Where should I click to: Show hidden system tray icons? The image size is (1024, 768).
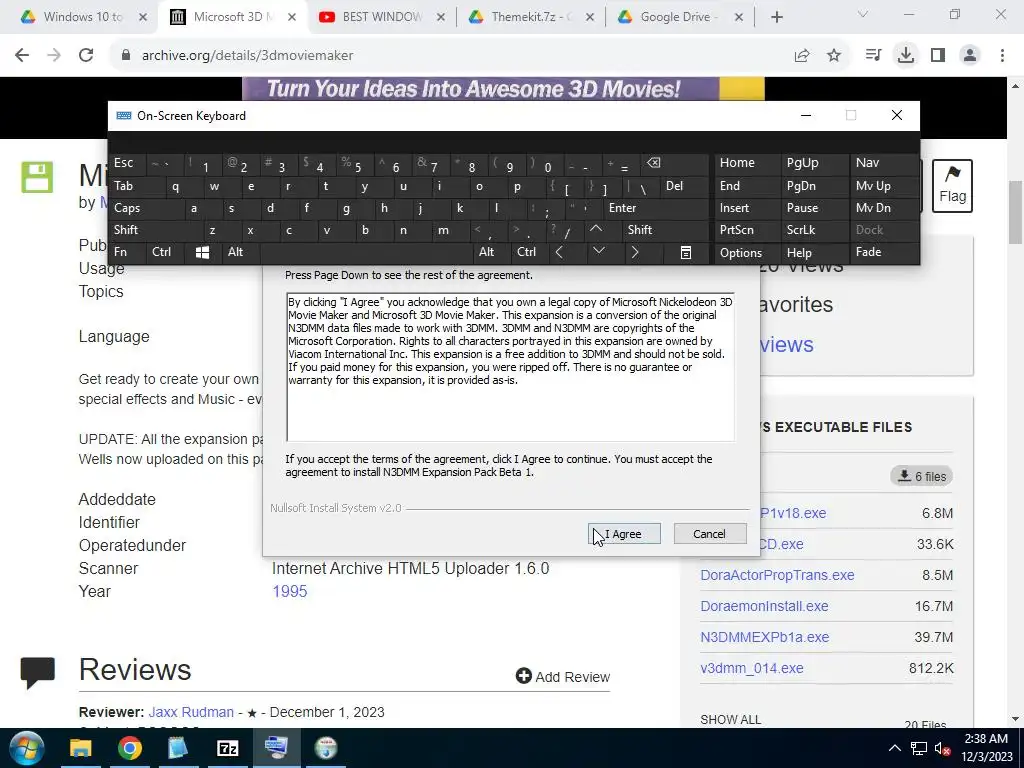(x=895, y=748)
